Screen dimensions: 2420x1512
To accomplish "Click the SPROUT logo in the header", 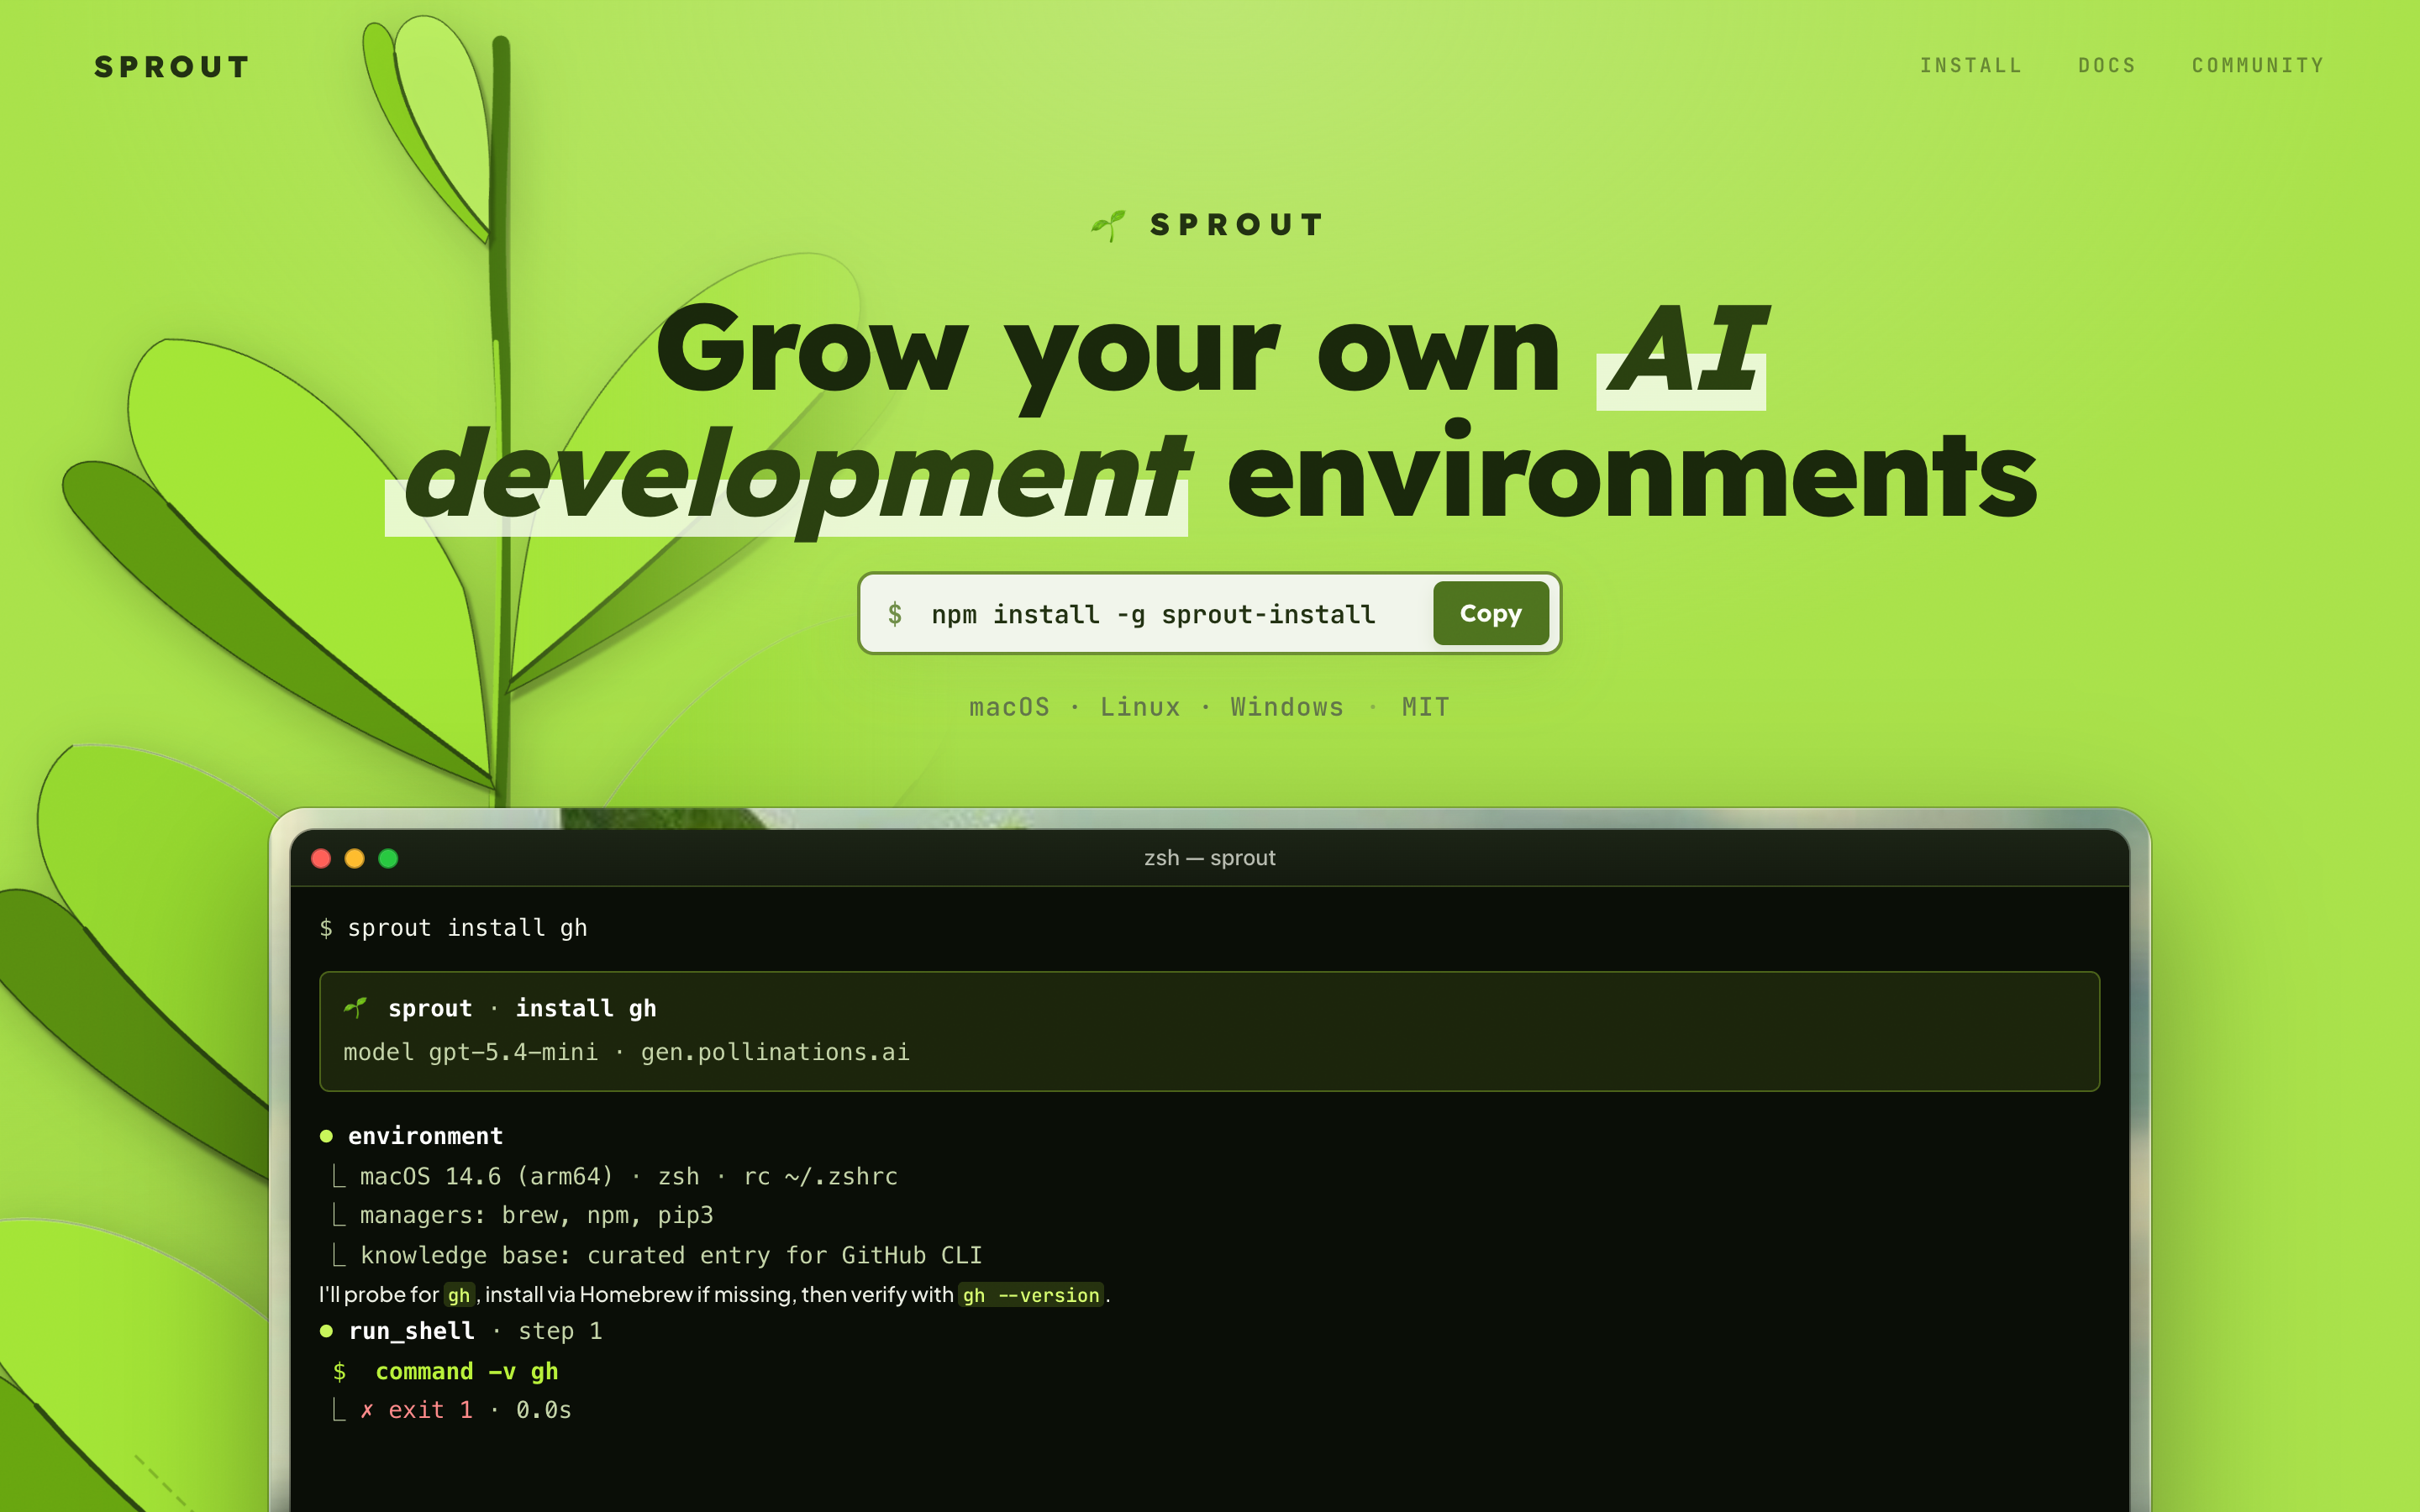I will [x=172, y=67].
